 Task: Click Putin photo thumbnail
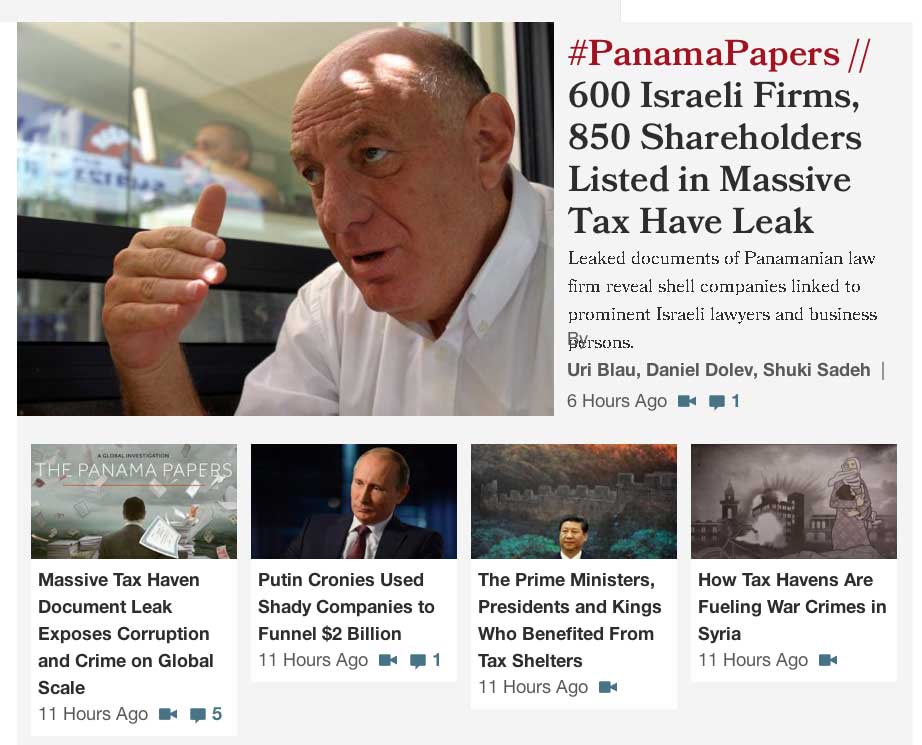tap(354, 501)
